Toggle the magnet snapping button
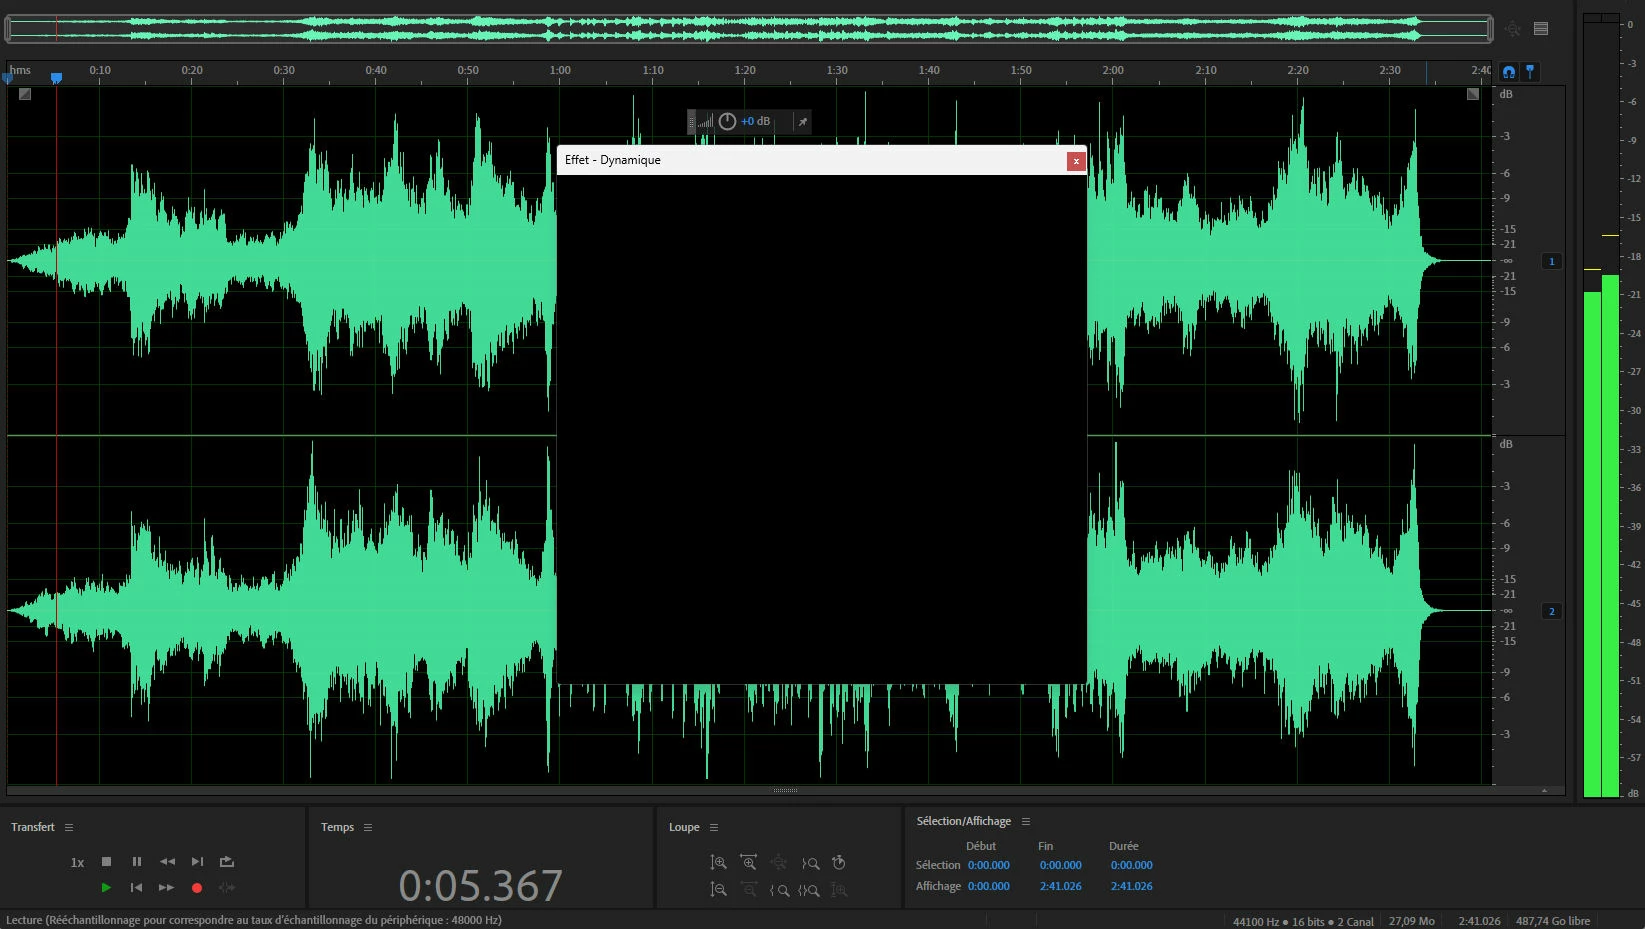The height and width of the screenshot is (929, 1645). click(1509, 71)
